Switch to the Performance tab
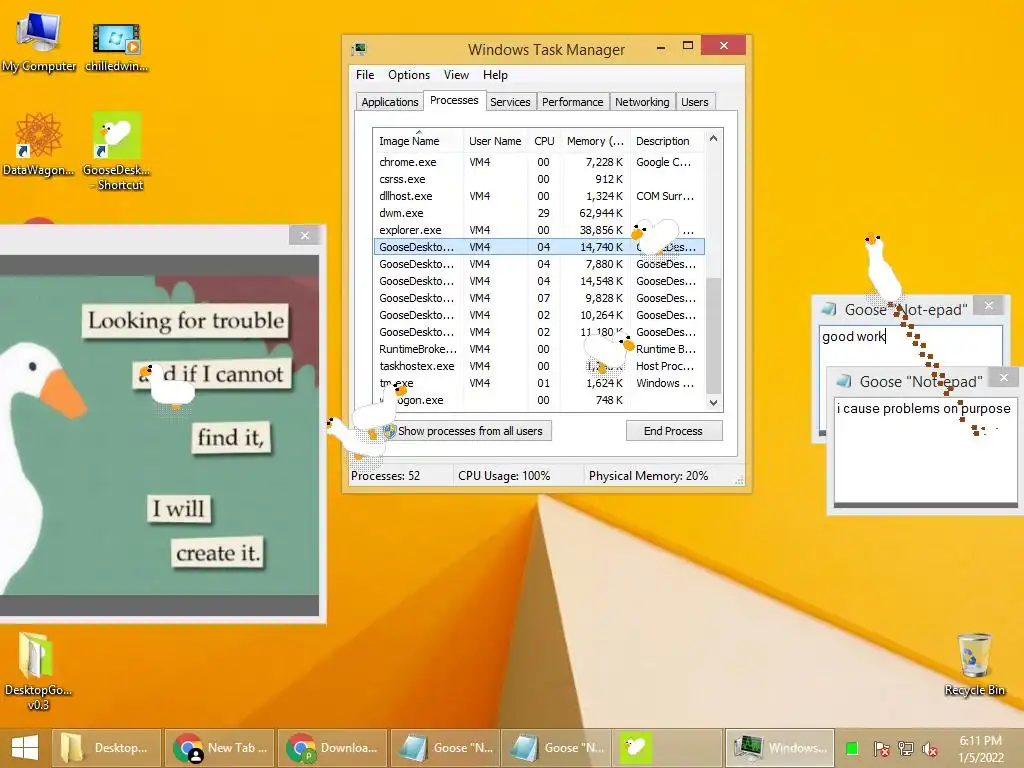1024x768 pixels. click(573, 102)
